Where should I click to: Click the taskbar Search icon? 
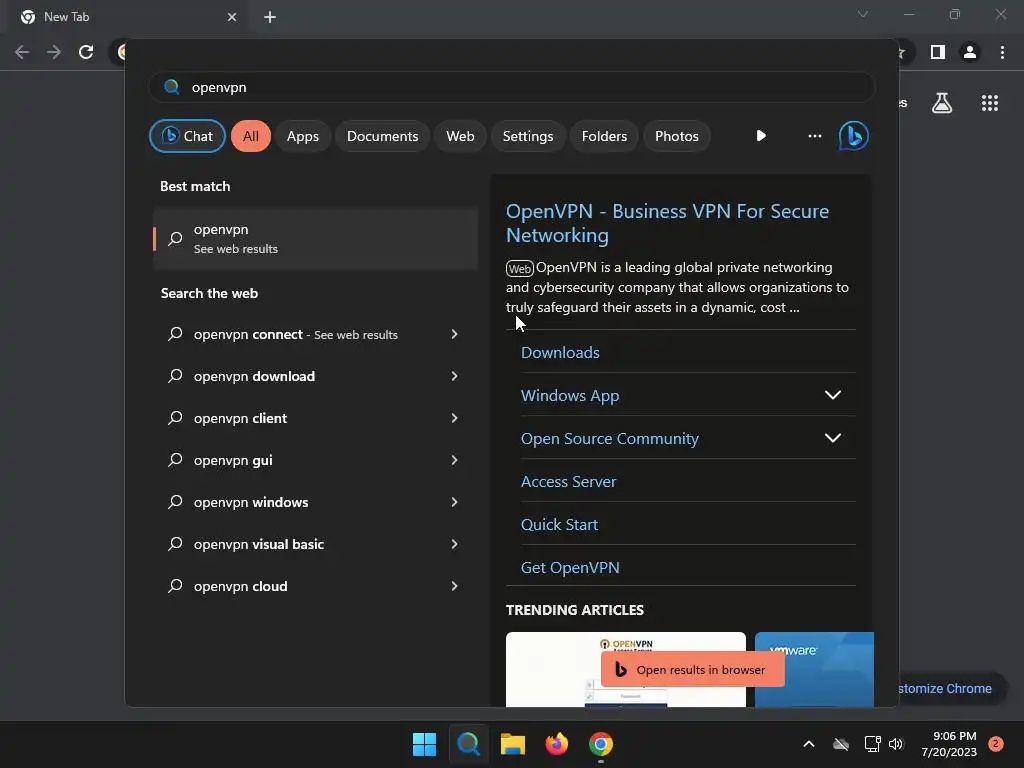[x=468, y=744]
